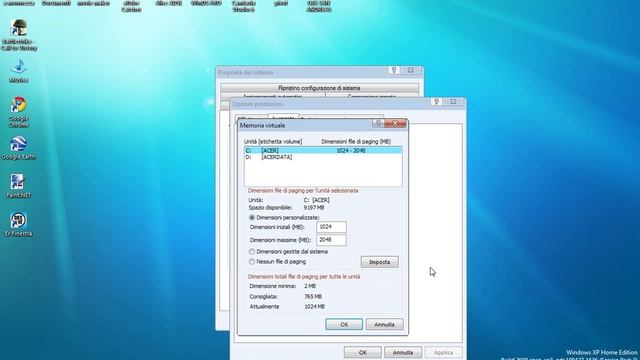The width and height of the screenshot is (640, 360).
Task: Choose Nessun file di paging option
Action: click(252, 262)
